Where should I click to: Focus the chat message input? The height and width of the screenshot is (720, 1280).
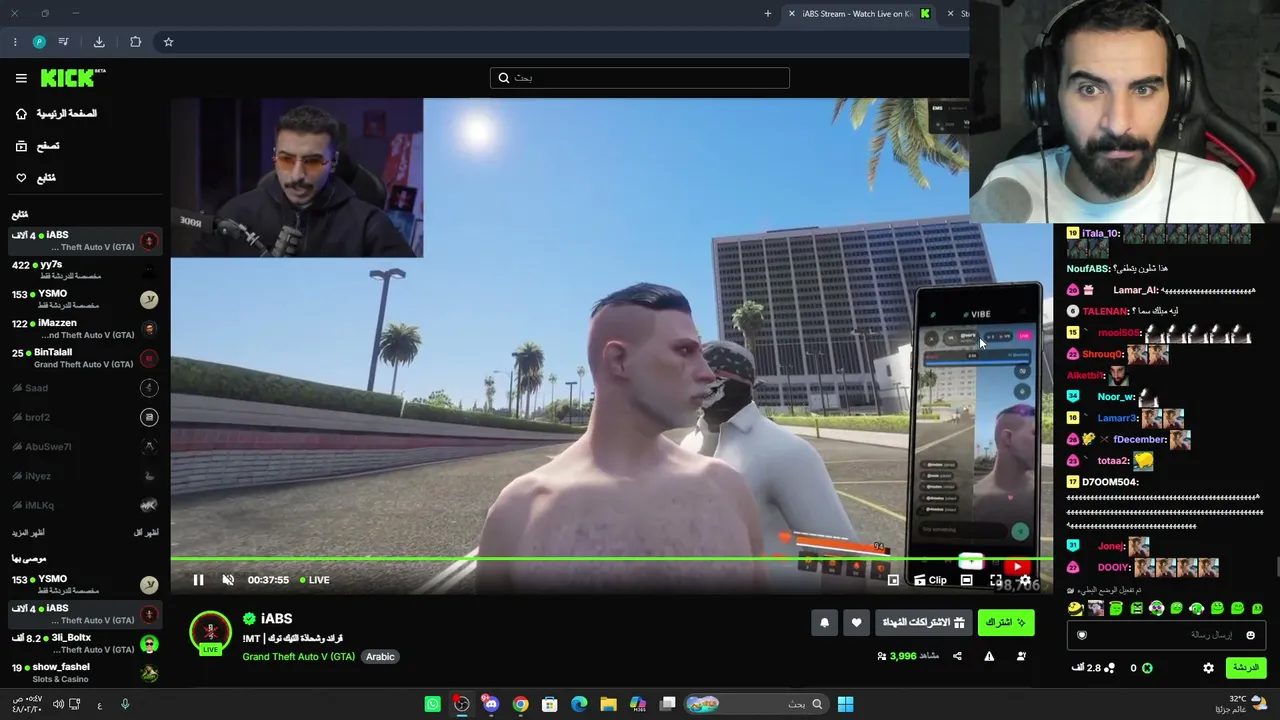coord(1165,635)
